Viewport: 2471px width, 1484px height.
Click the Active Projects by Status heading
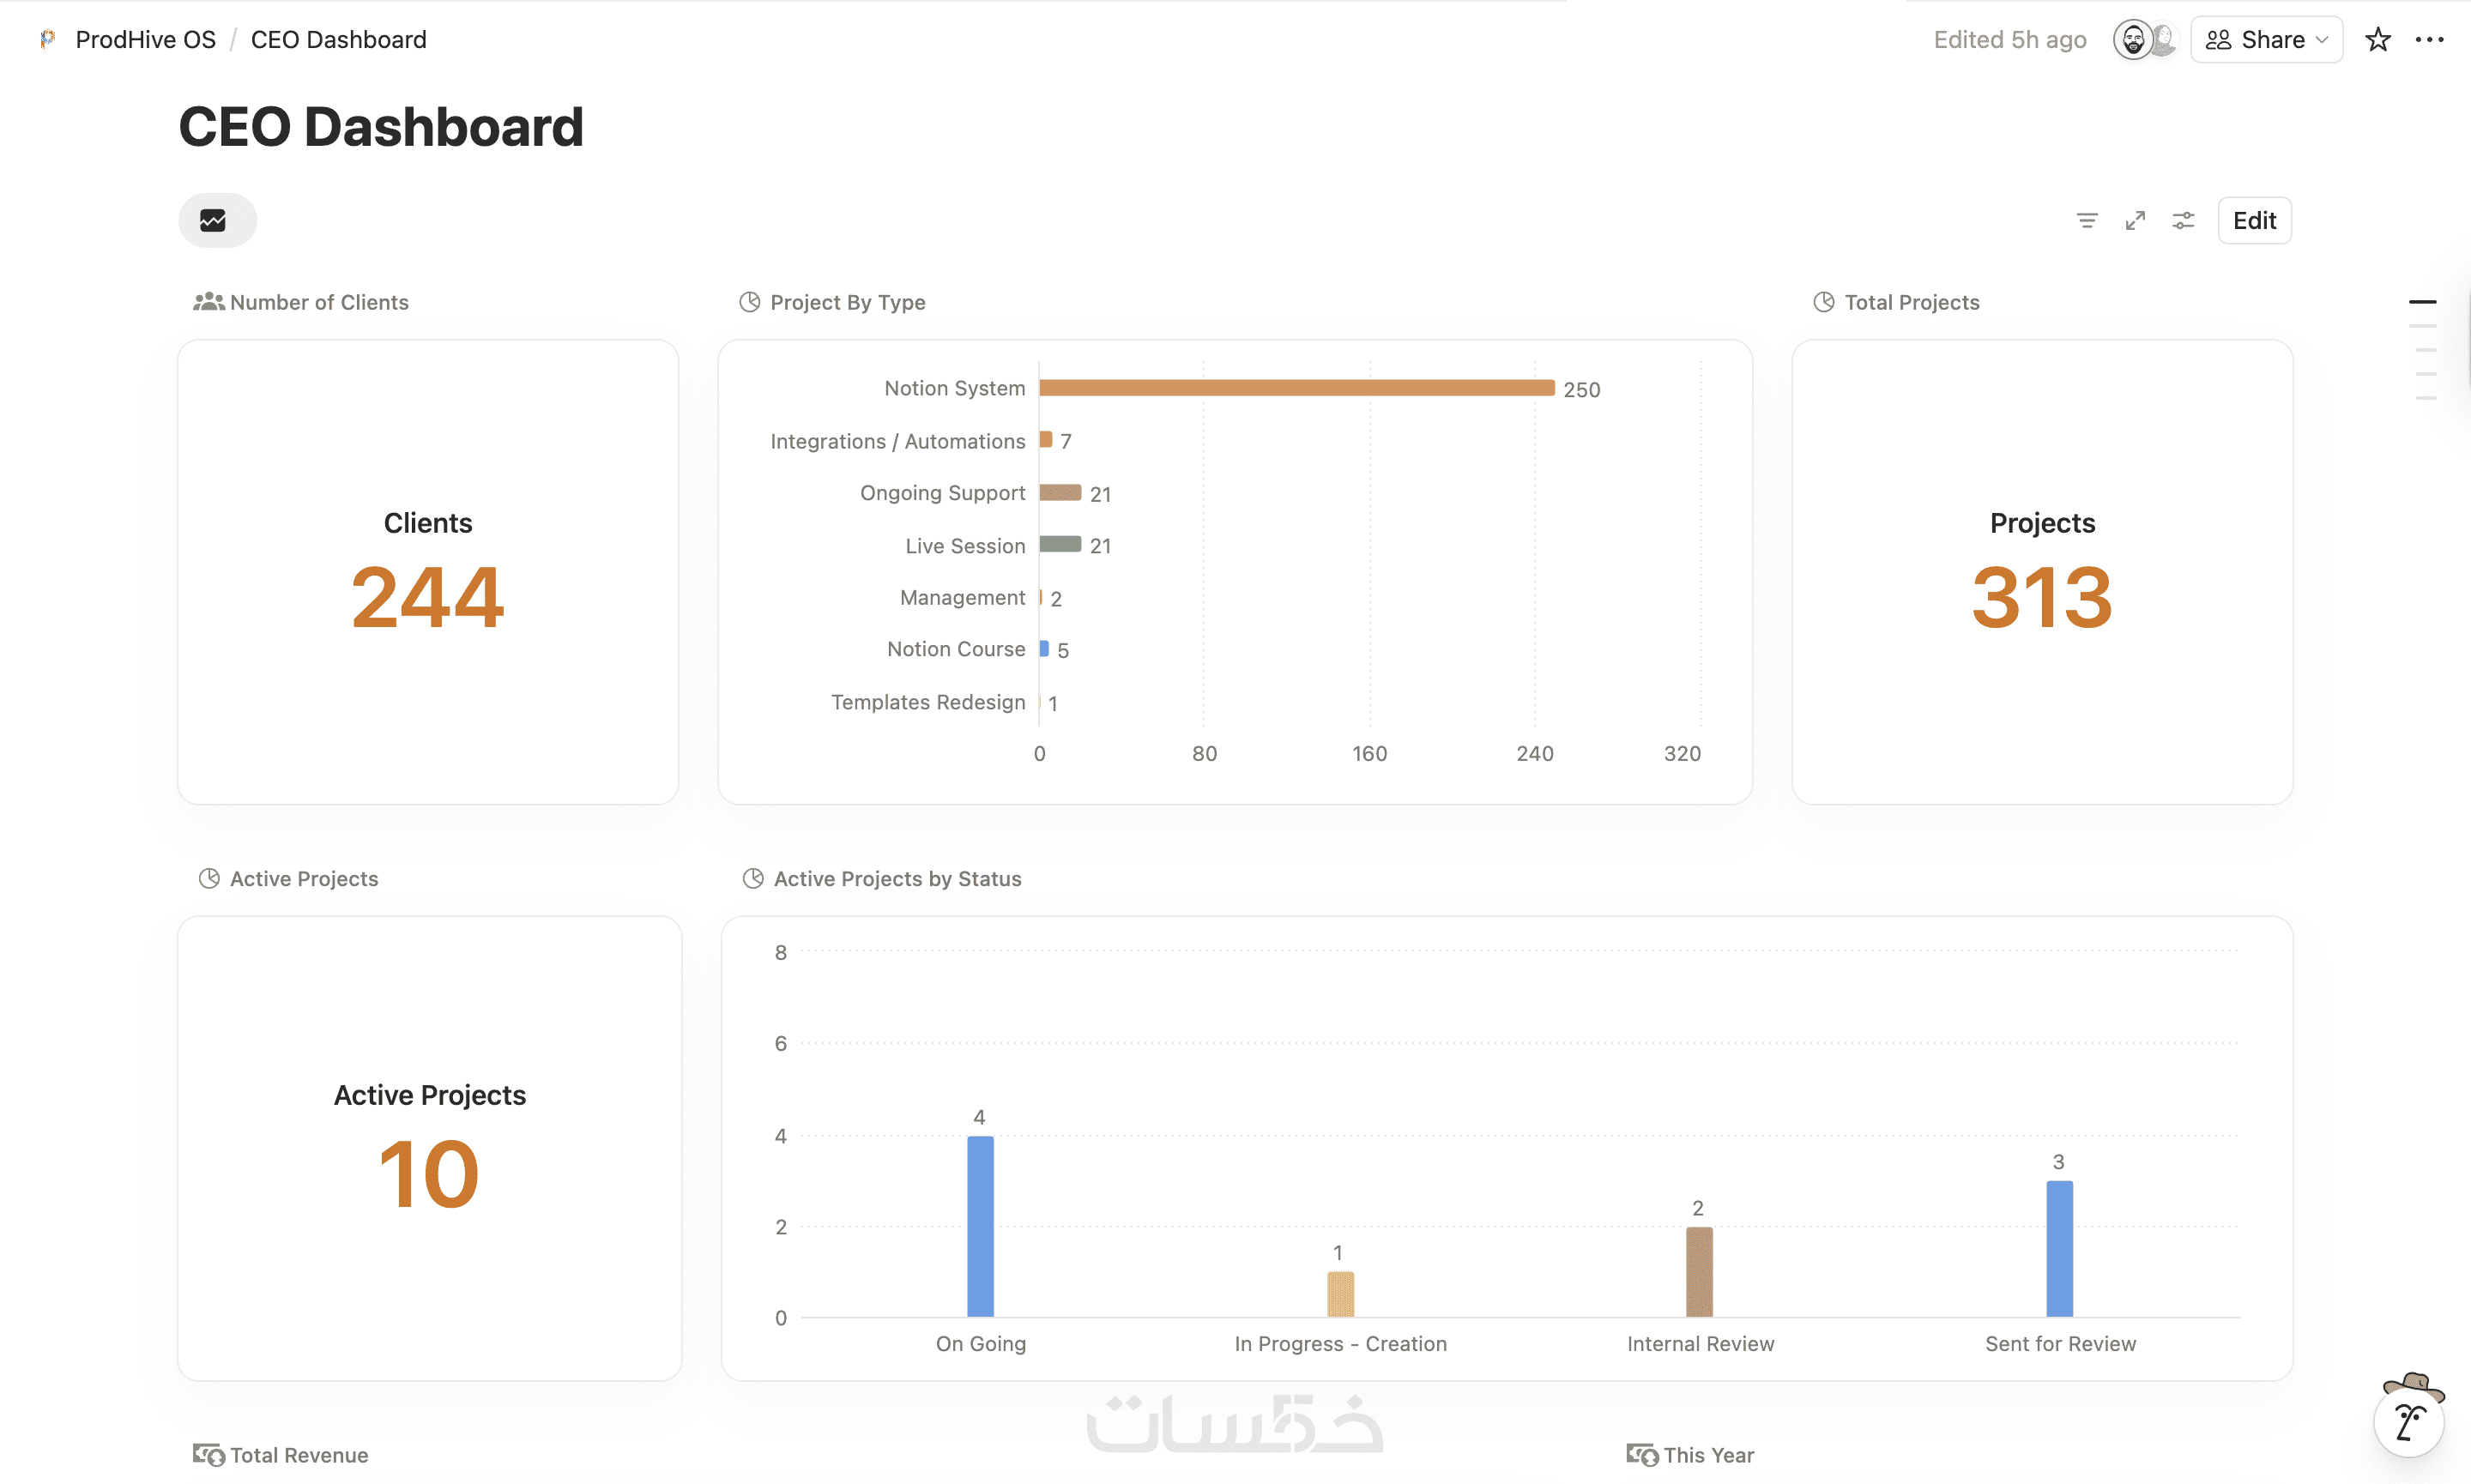tap(897, 878)
